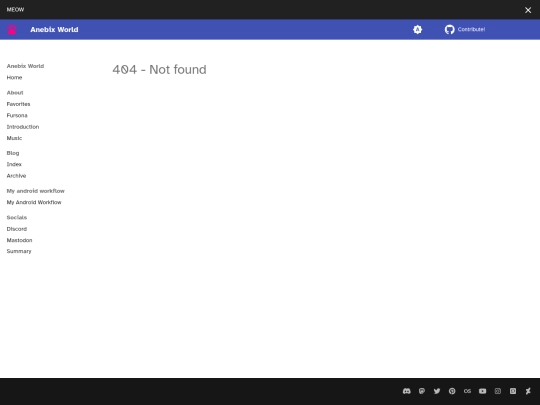Image resolution: width=540 pixels, height=405 pixels.
Task: Click the 404 - Not found heading
Action: (x=159, y=70)
